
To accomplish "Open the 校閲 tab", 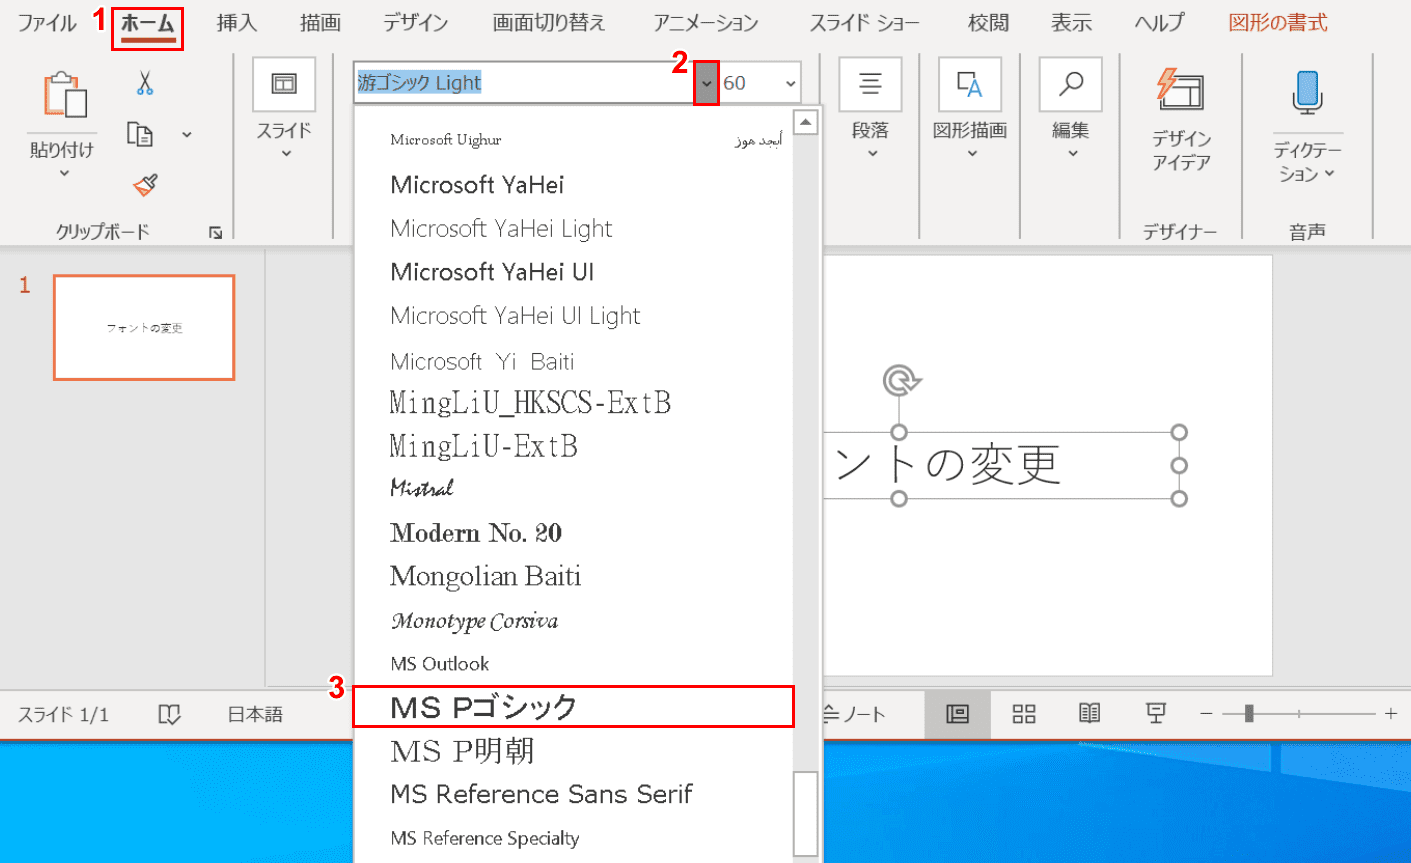I will click(988, 23).
